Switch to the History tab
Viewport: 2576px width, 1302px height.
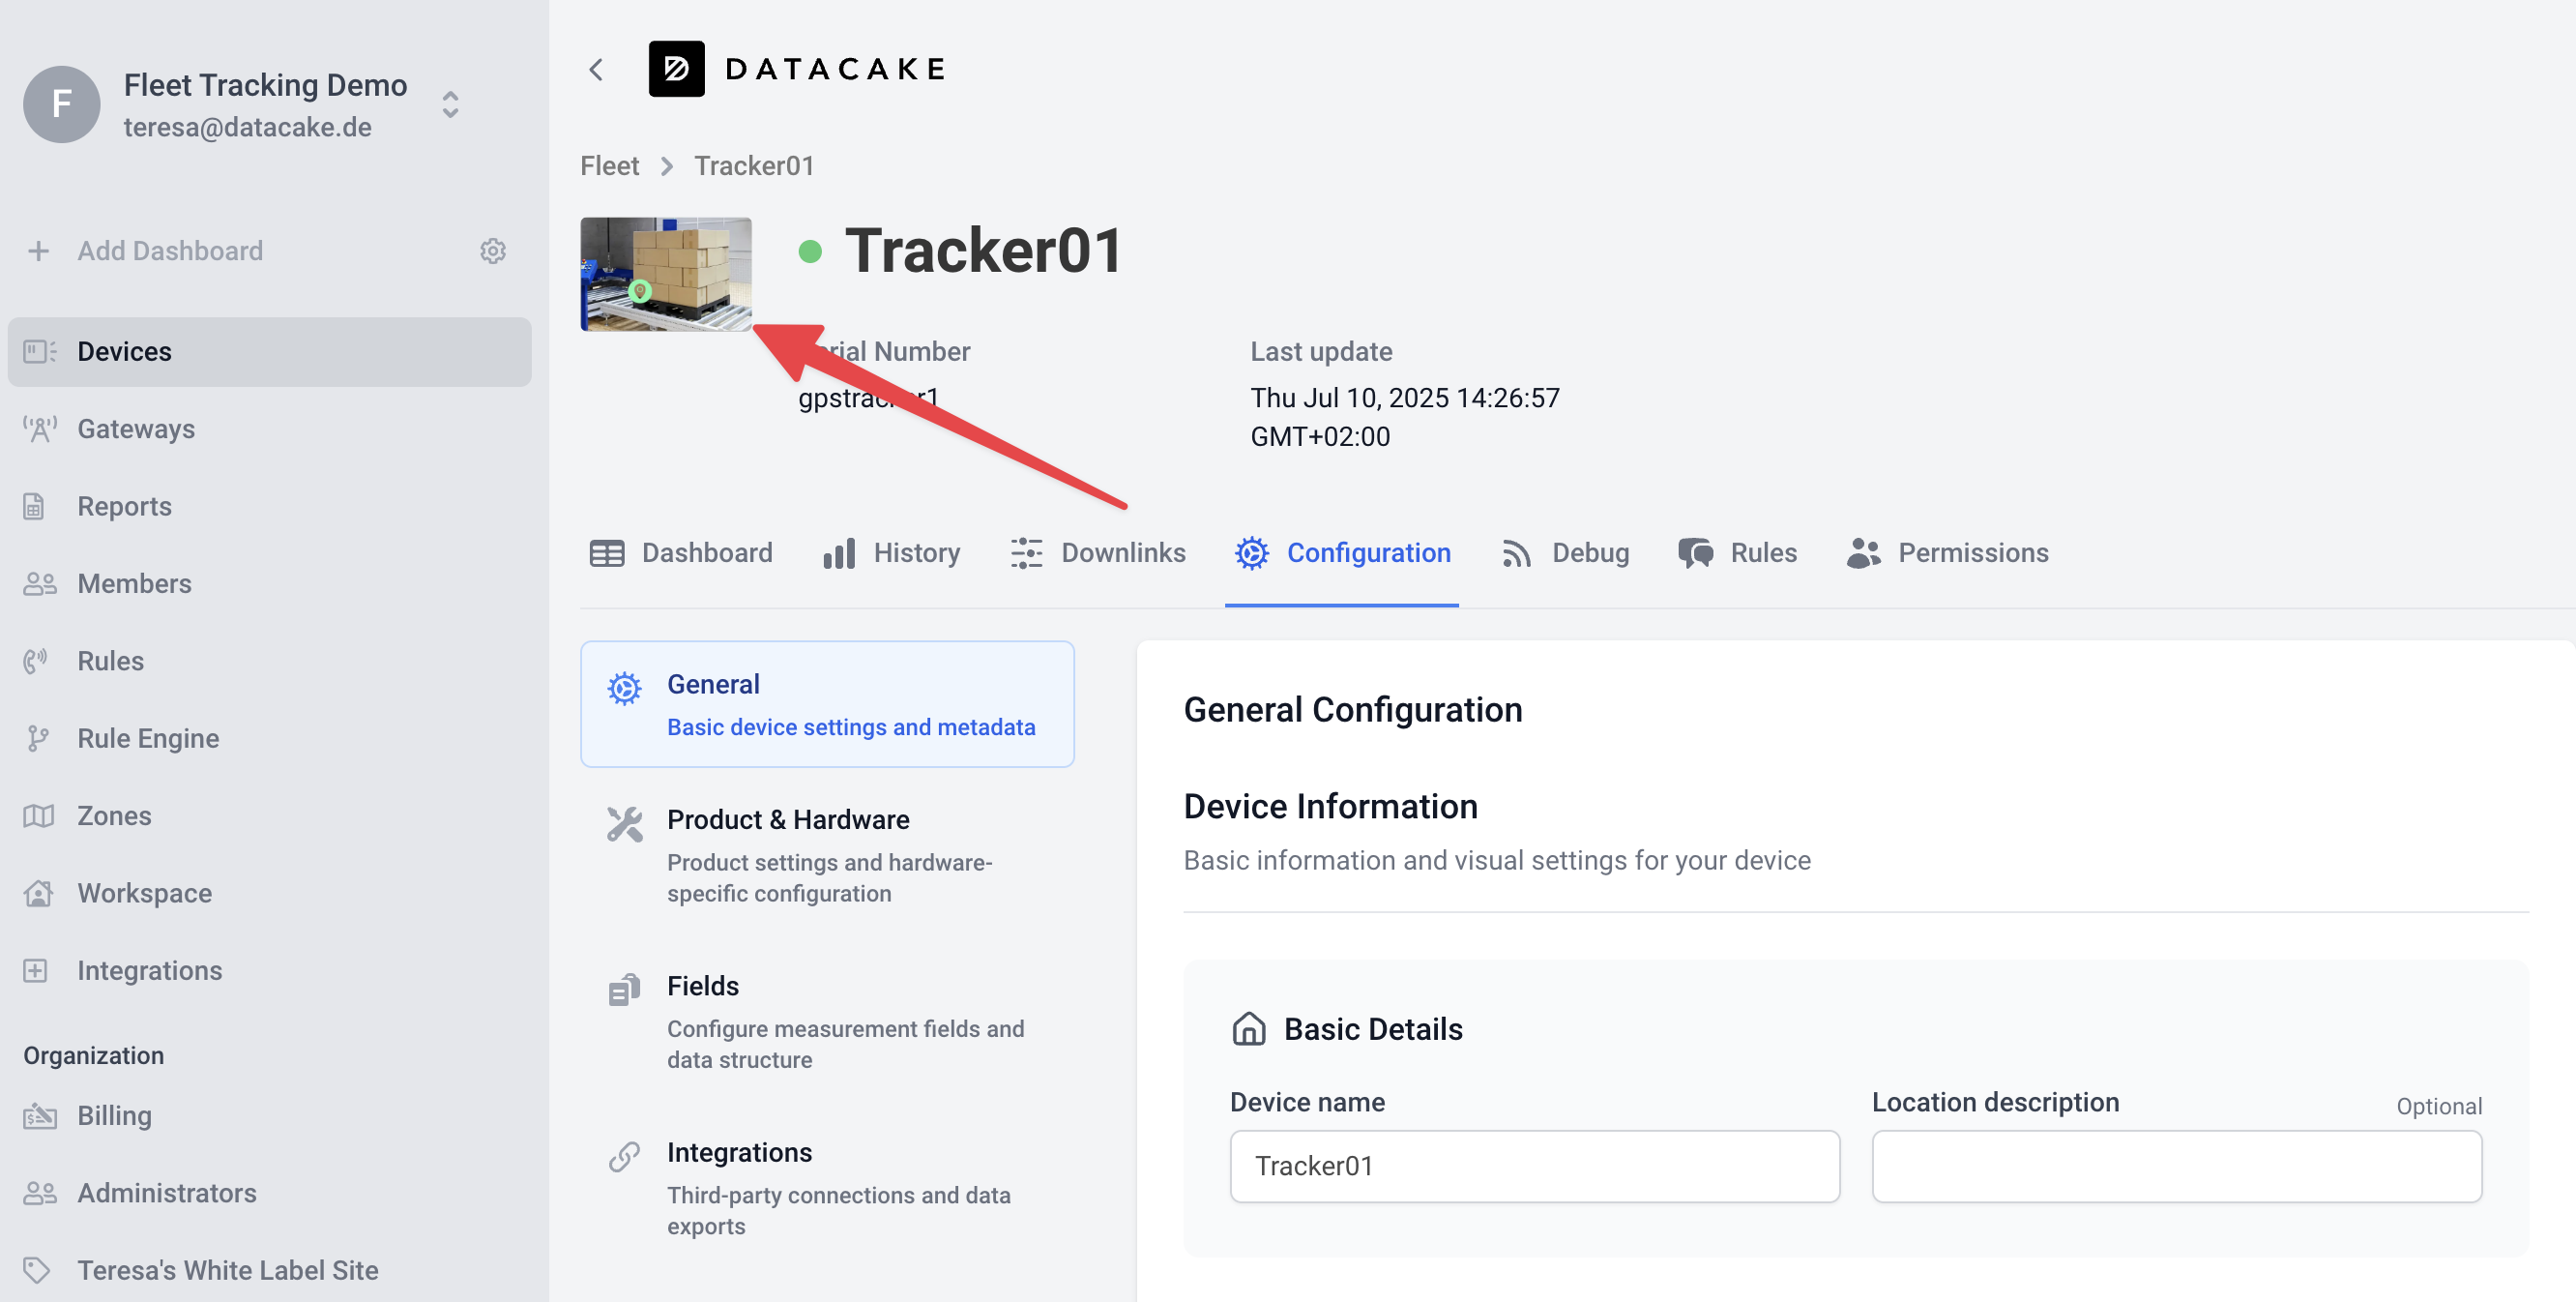tap(891, 553)
